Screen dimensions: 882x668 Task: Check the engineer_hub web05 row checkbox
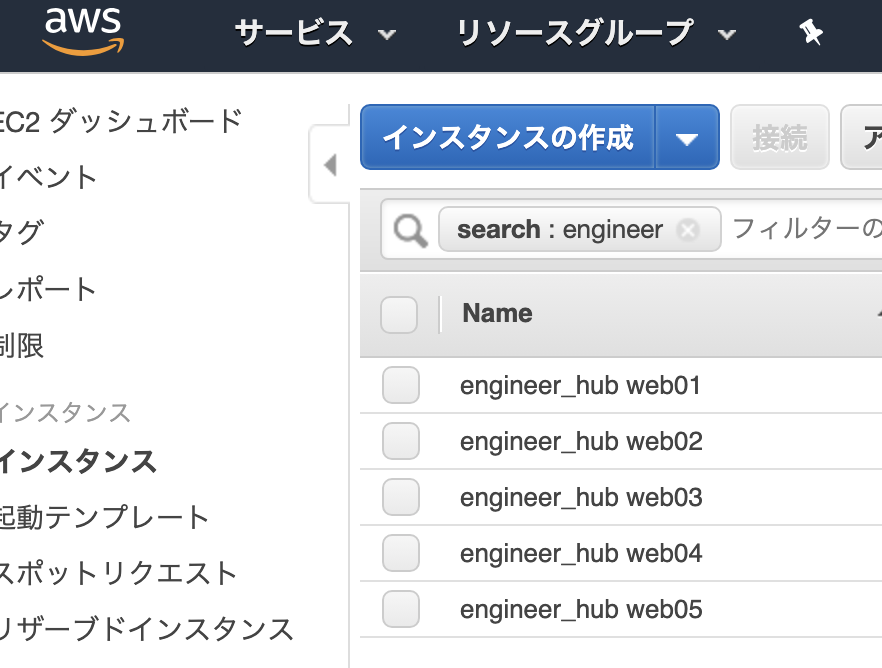[401, 609]
